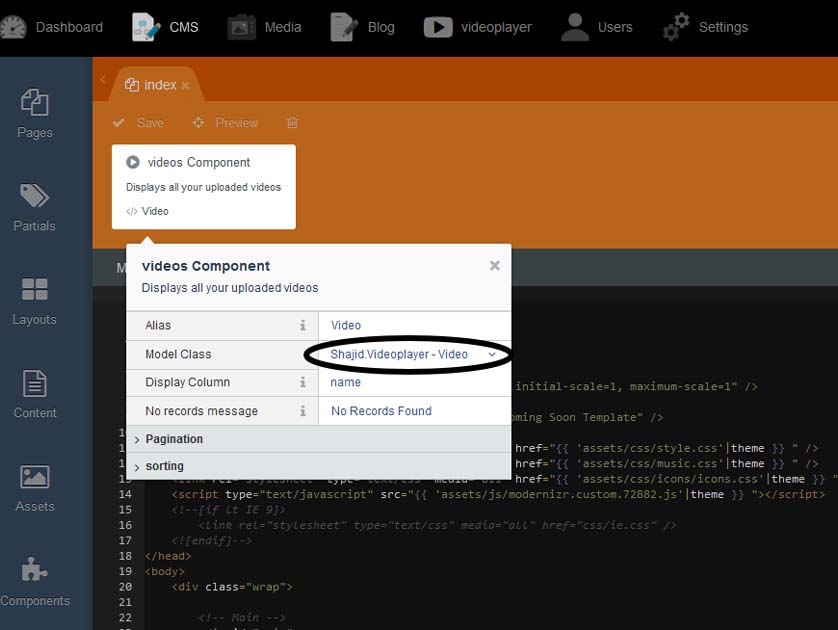The image size is (838, 630).
Task: Open the videoplayer menu item
Action: (x=478, y=27)
